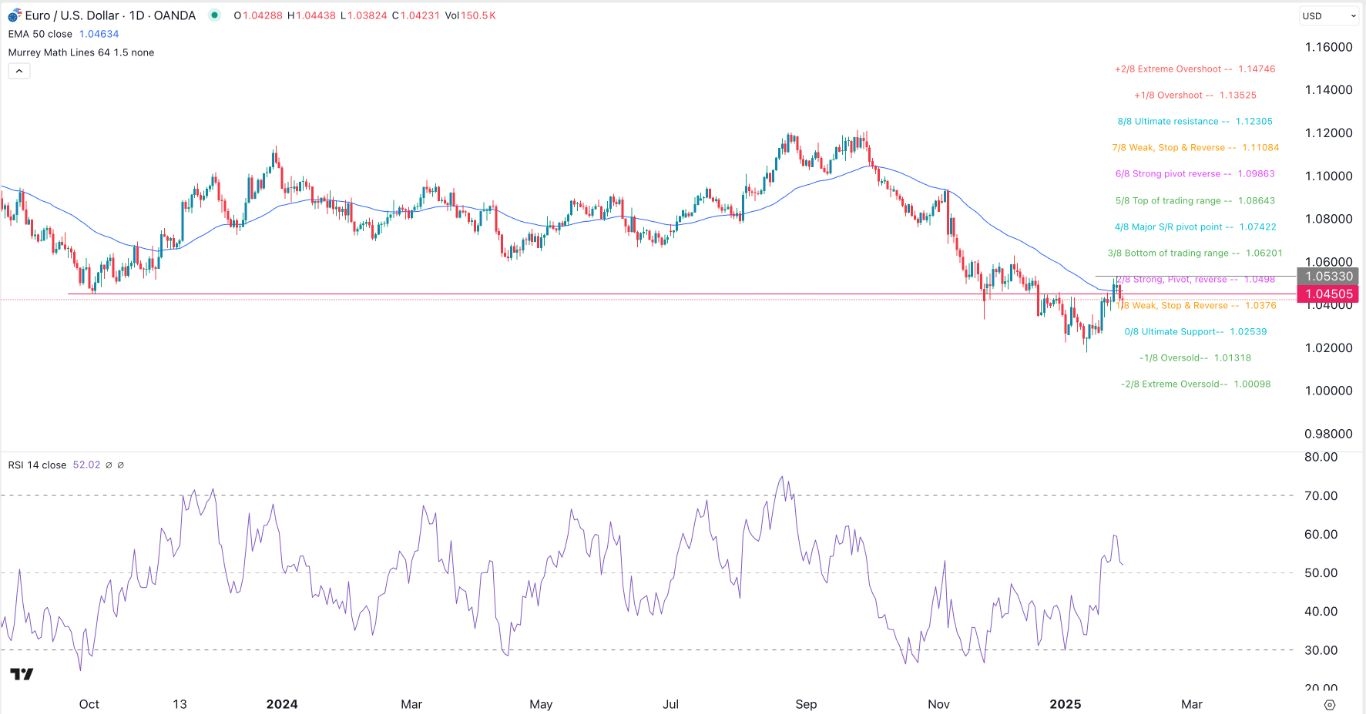1366x714 pixels.
Task: Click the second hidden-source icon in RSI row
Action: pos(120,465)
